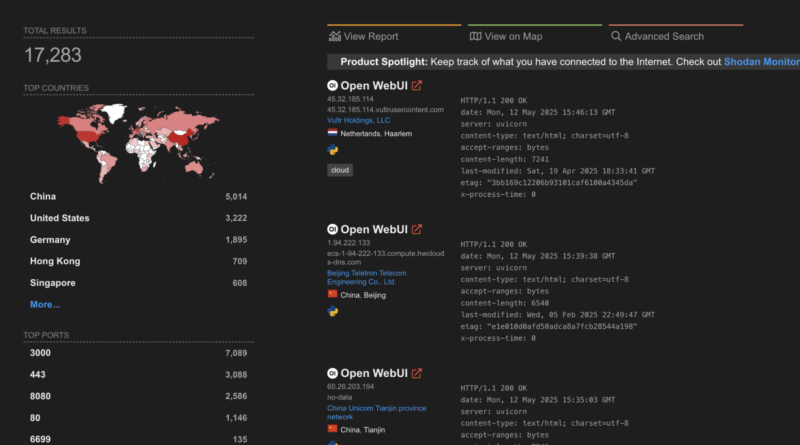Click the Vultr Holdings, LLC link
The height and width of the screenshot is (445, 800).
tap(359, 120)
